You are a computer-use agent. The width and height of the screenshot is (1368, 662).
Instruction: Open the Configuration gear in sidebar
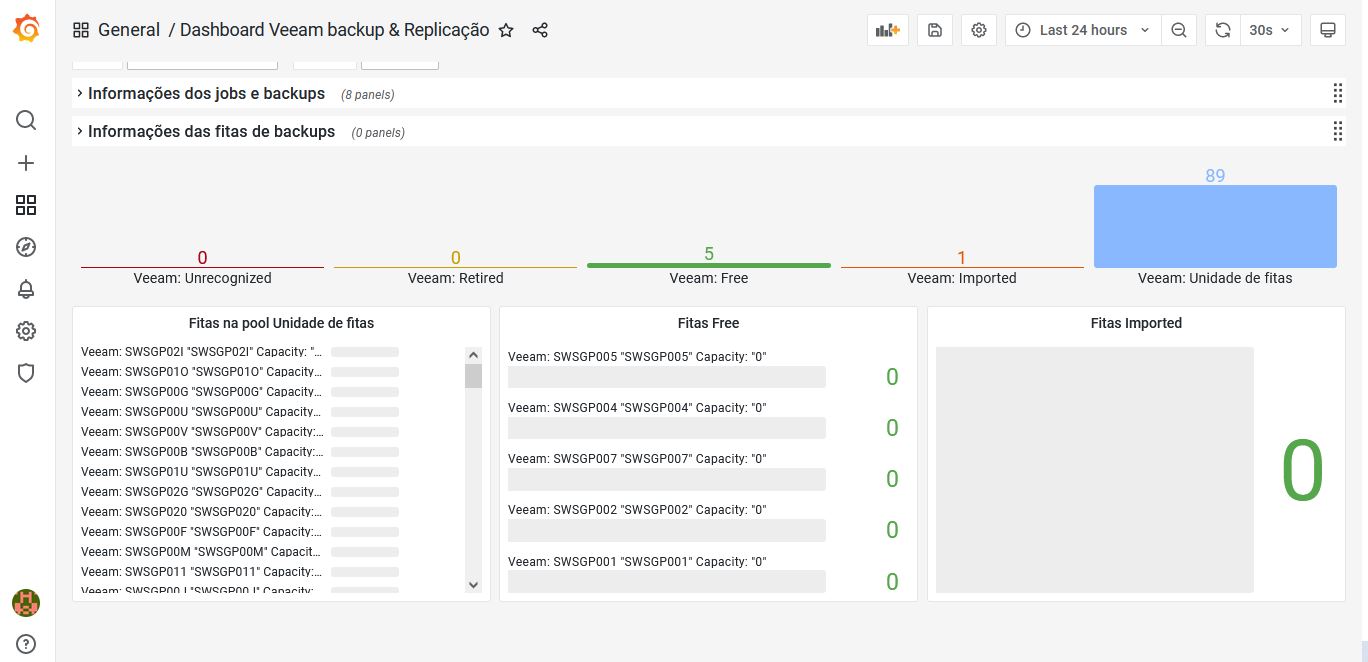(x=27, y=331)
